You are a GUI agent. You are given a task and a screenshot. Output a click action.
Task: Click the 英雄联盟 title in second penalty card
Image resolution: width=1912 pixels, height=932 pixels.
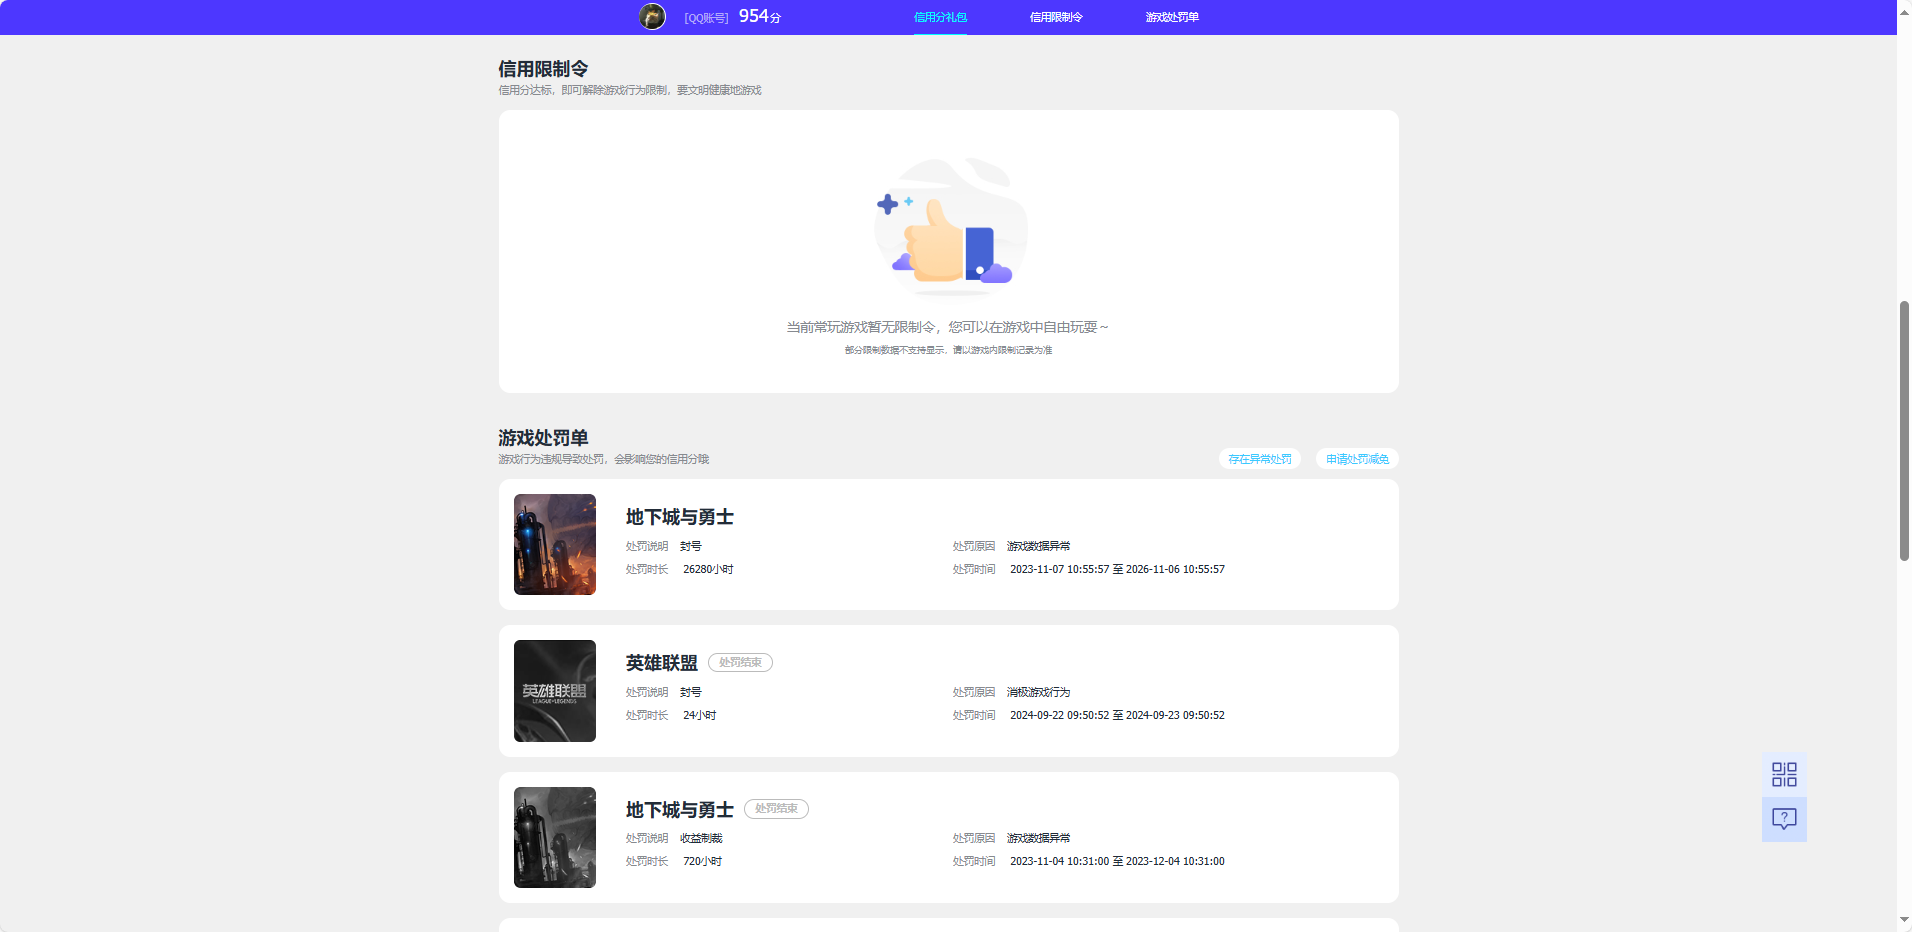click(x=661, y=662)
